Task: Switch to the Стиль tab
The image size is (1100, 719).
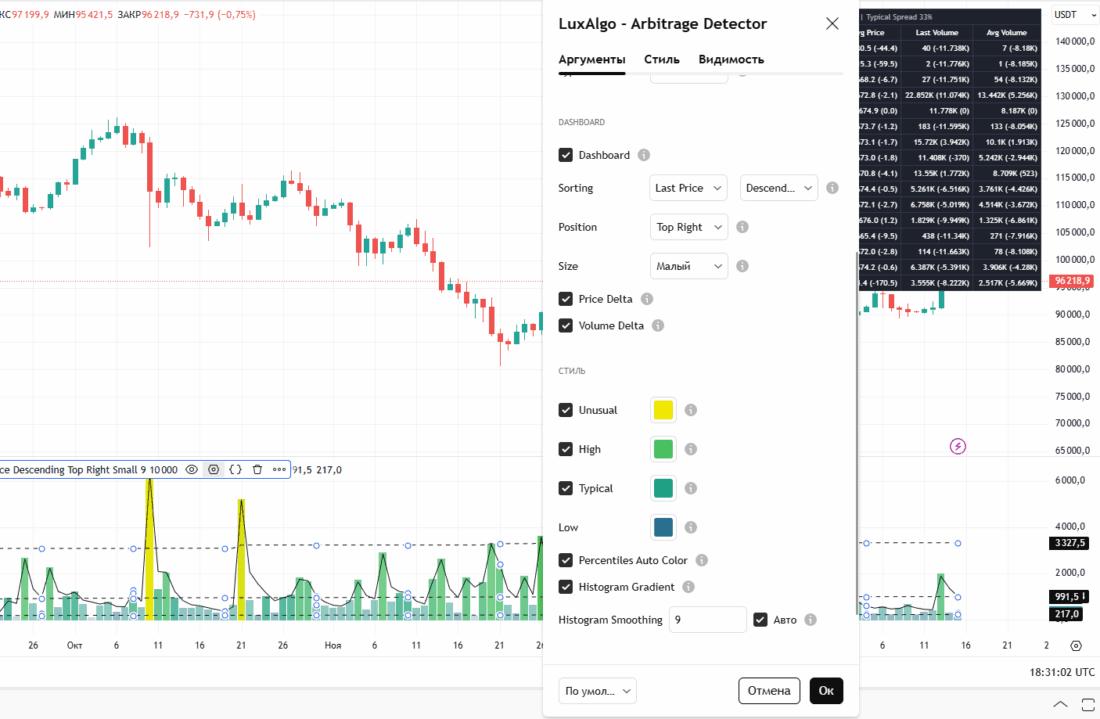Action: pyautogui.click(x=662, y=60)
